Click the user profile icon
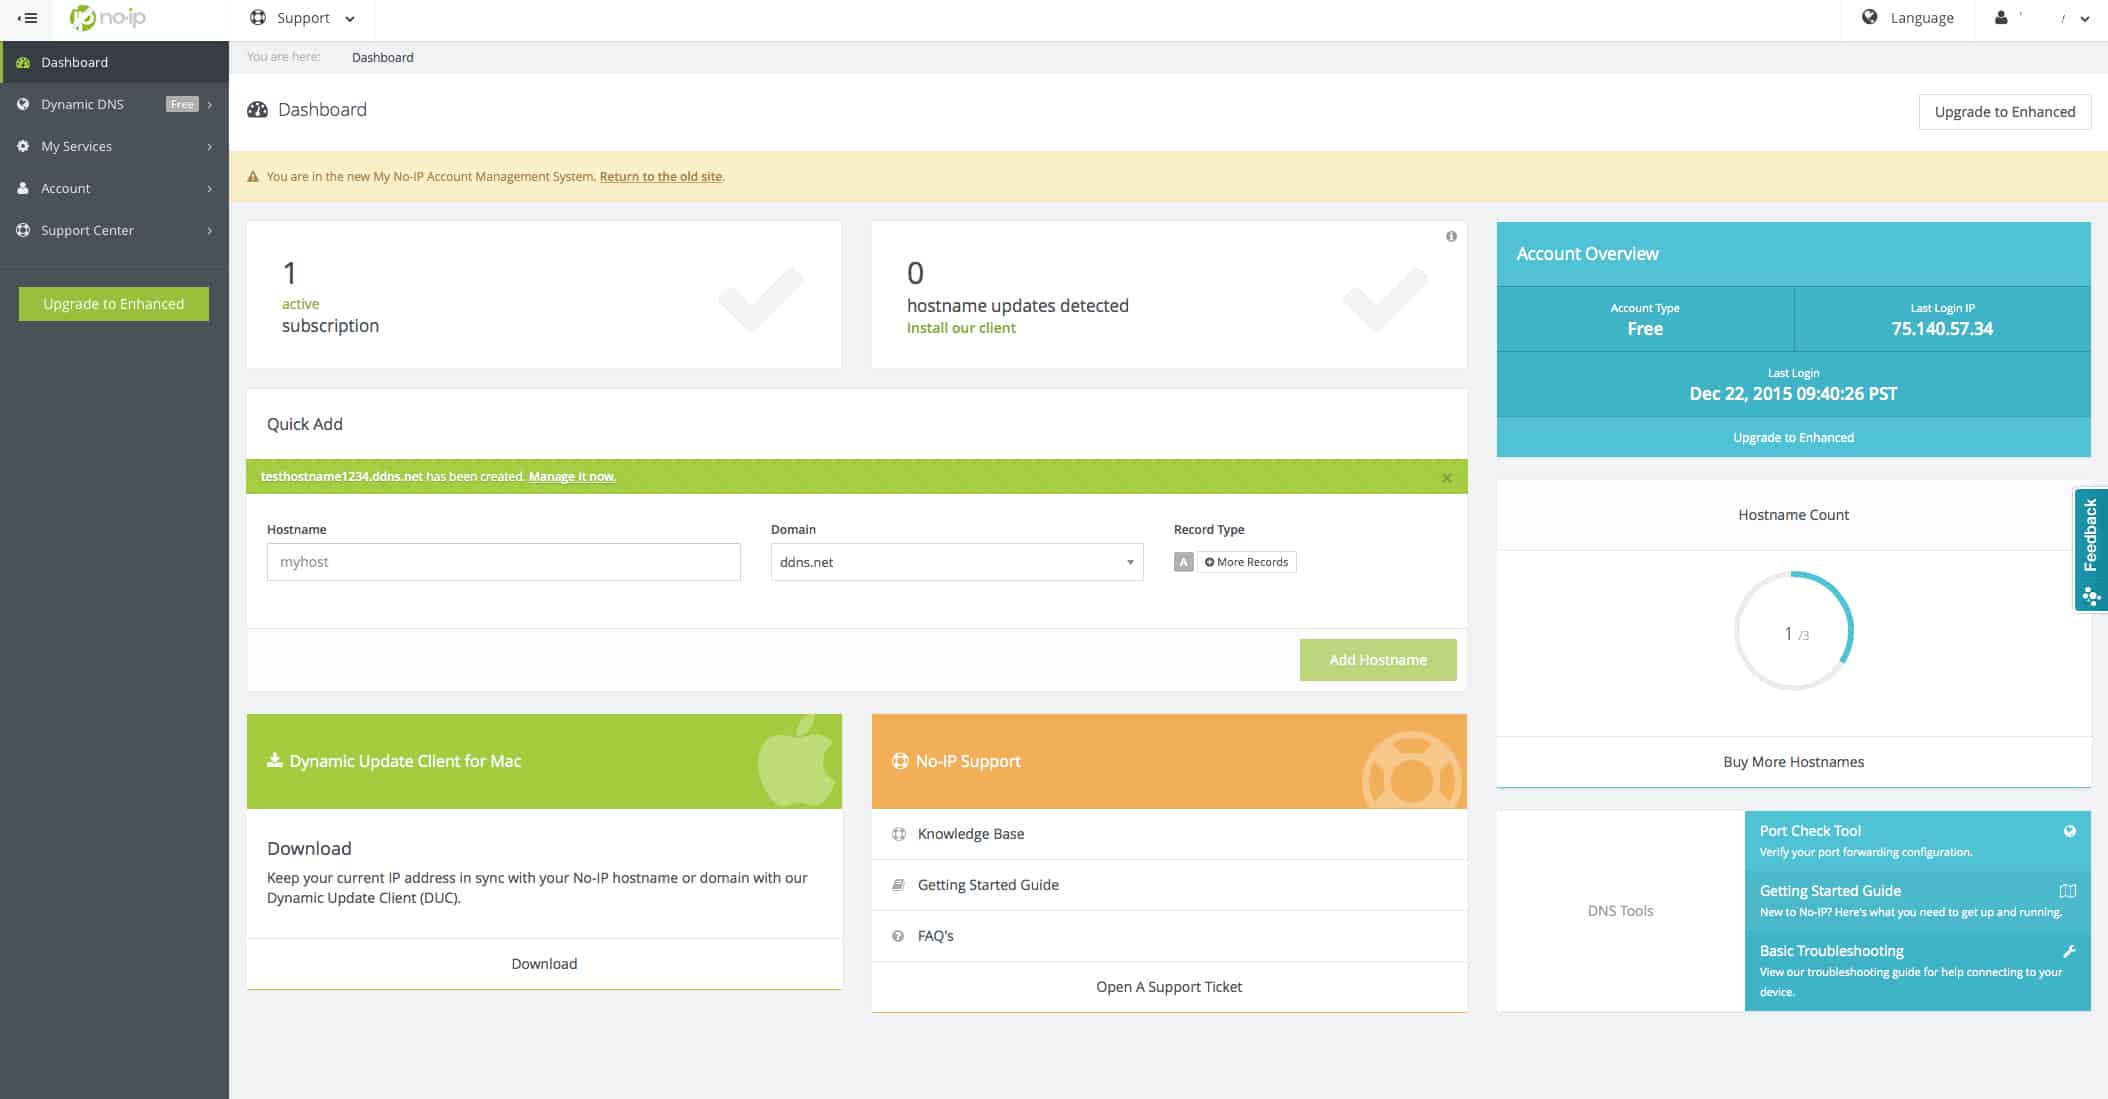Viewport: 2108px width, 1099px height. [x=2001, y=17]
